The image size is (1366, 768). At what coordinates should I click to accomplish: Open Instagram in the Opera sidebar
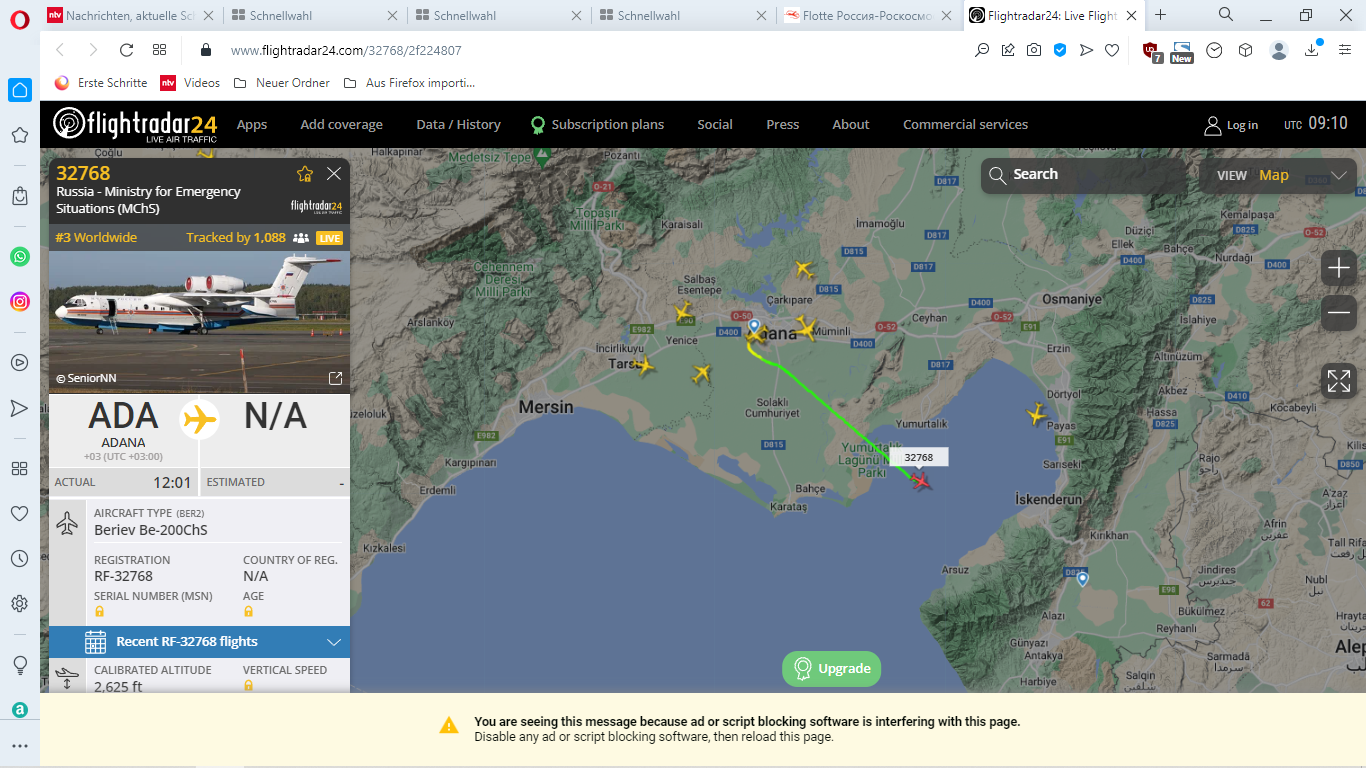(x=20, y=301)
